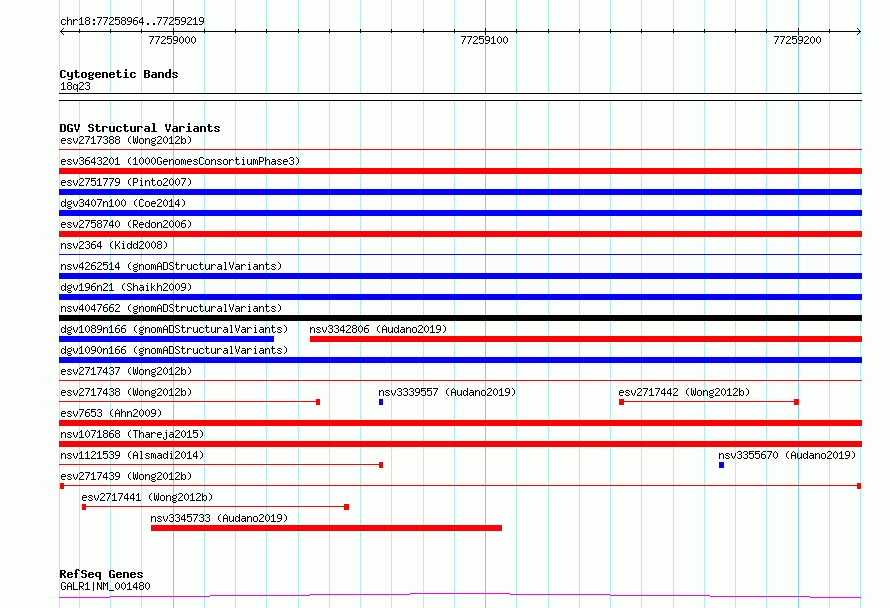
Task: Open nsv3339557 (Audano2019) label
Action: coord(447,392)
